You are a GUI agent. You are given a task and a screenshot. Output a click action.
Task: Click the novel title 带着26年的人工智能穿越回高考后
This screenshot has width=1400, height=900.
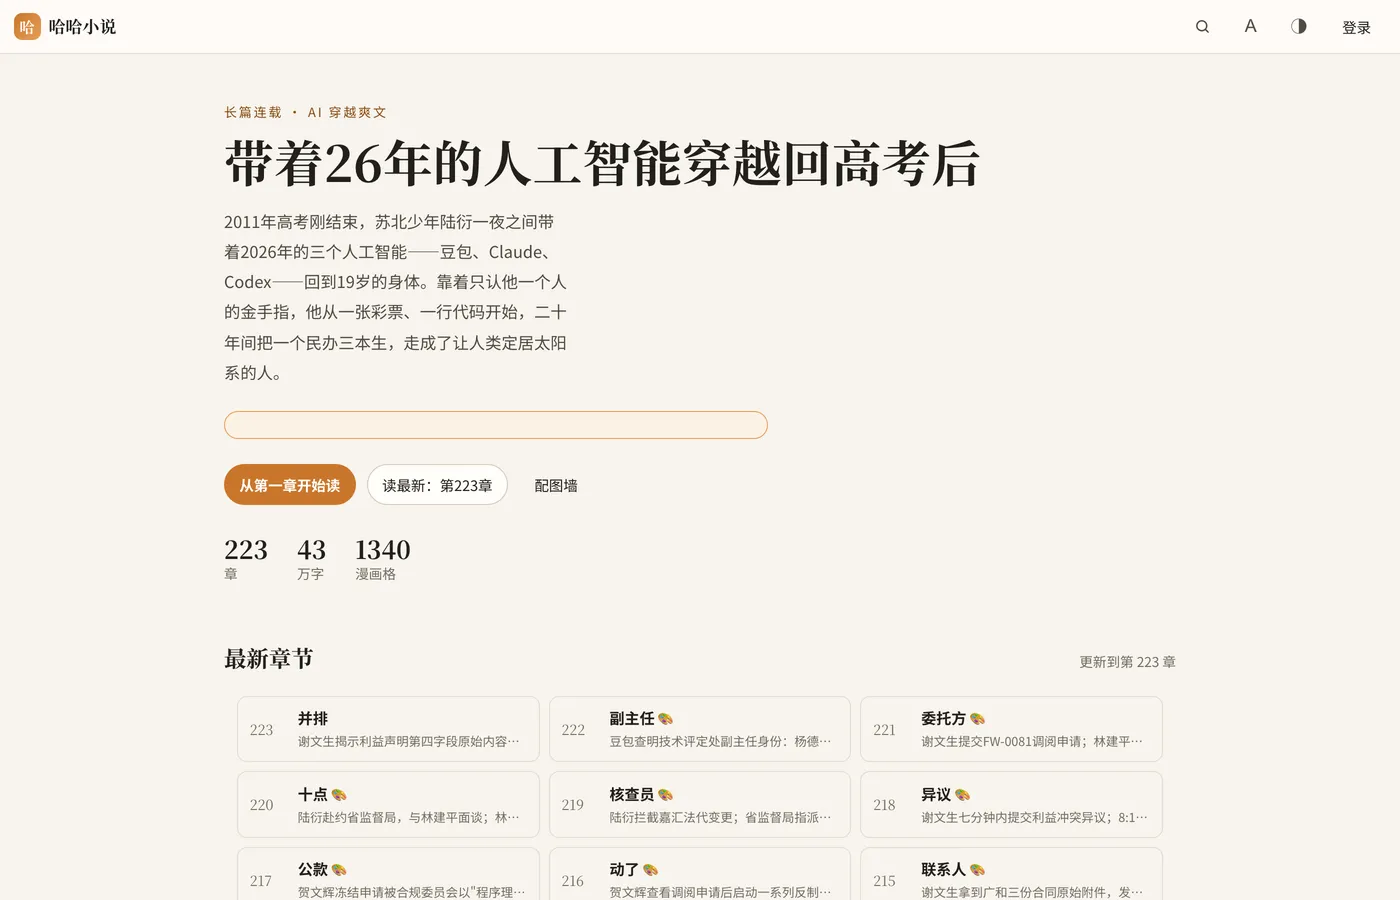[602, 163]
